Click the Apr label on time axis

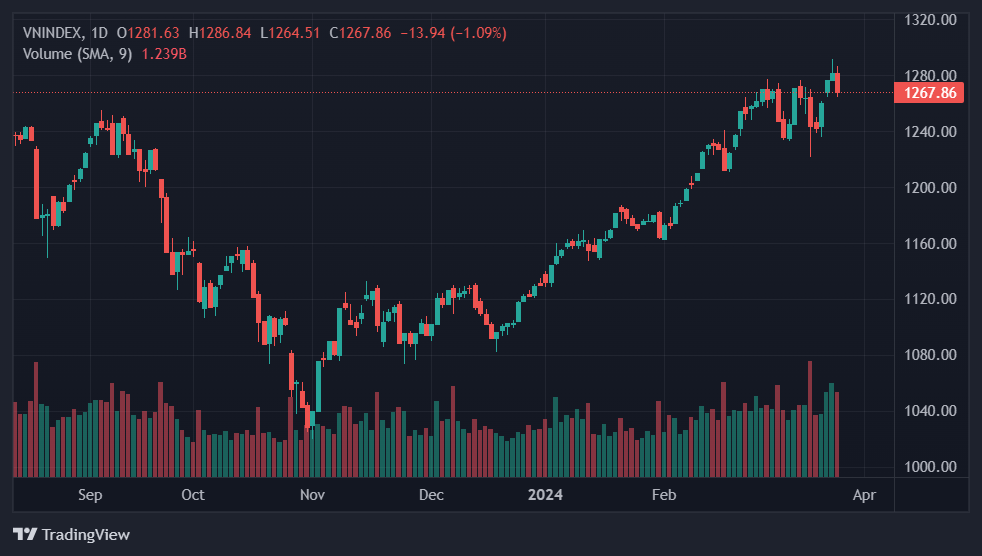point(866,495)
